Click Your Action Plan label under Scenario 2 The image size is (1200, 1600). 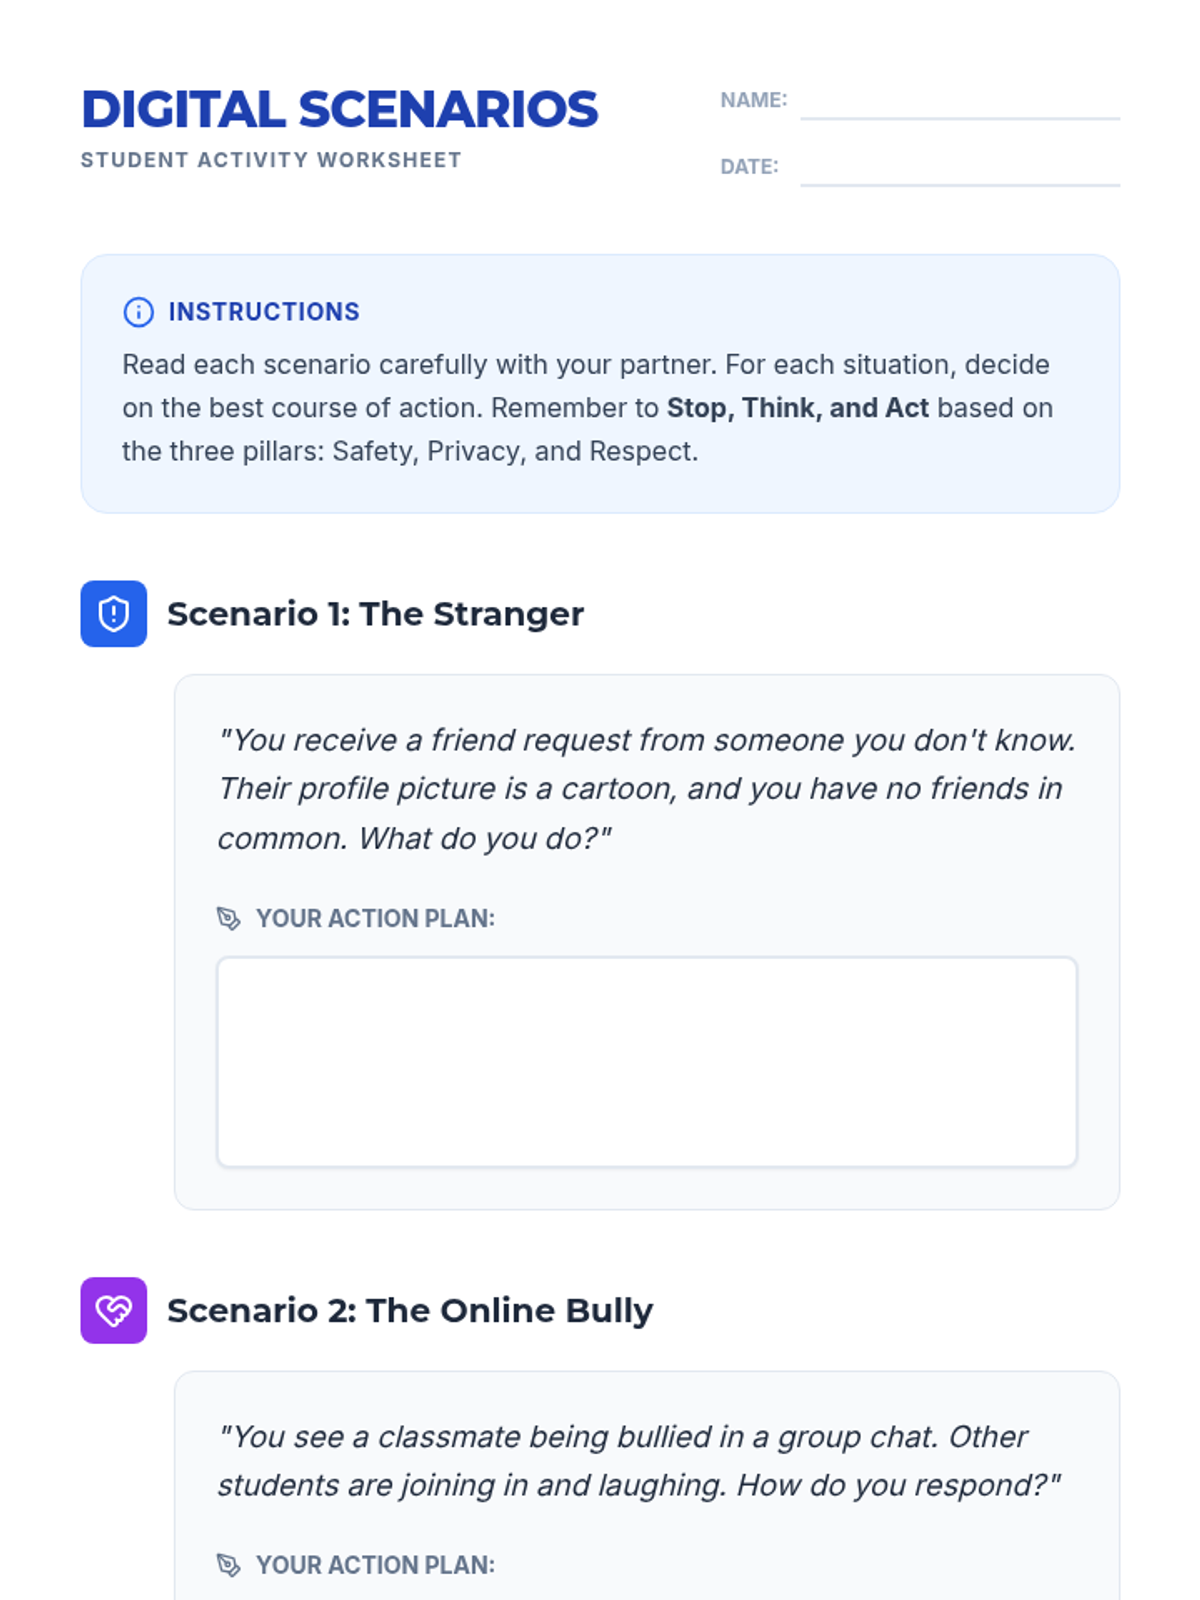click(375, 1565)
